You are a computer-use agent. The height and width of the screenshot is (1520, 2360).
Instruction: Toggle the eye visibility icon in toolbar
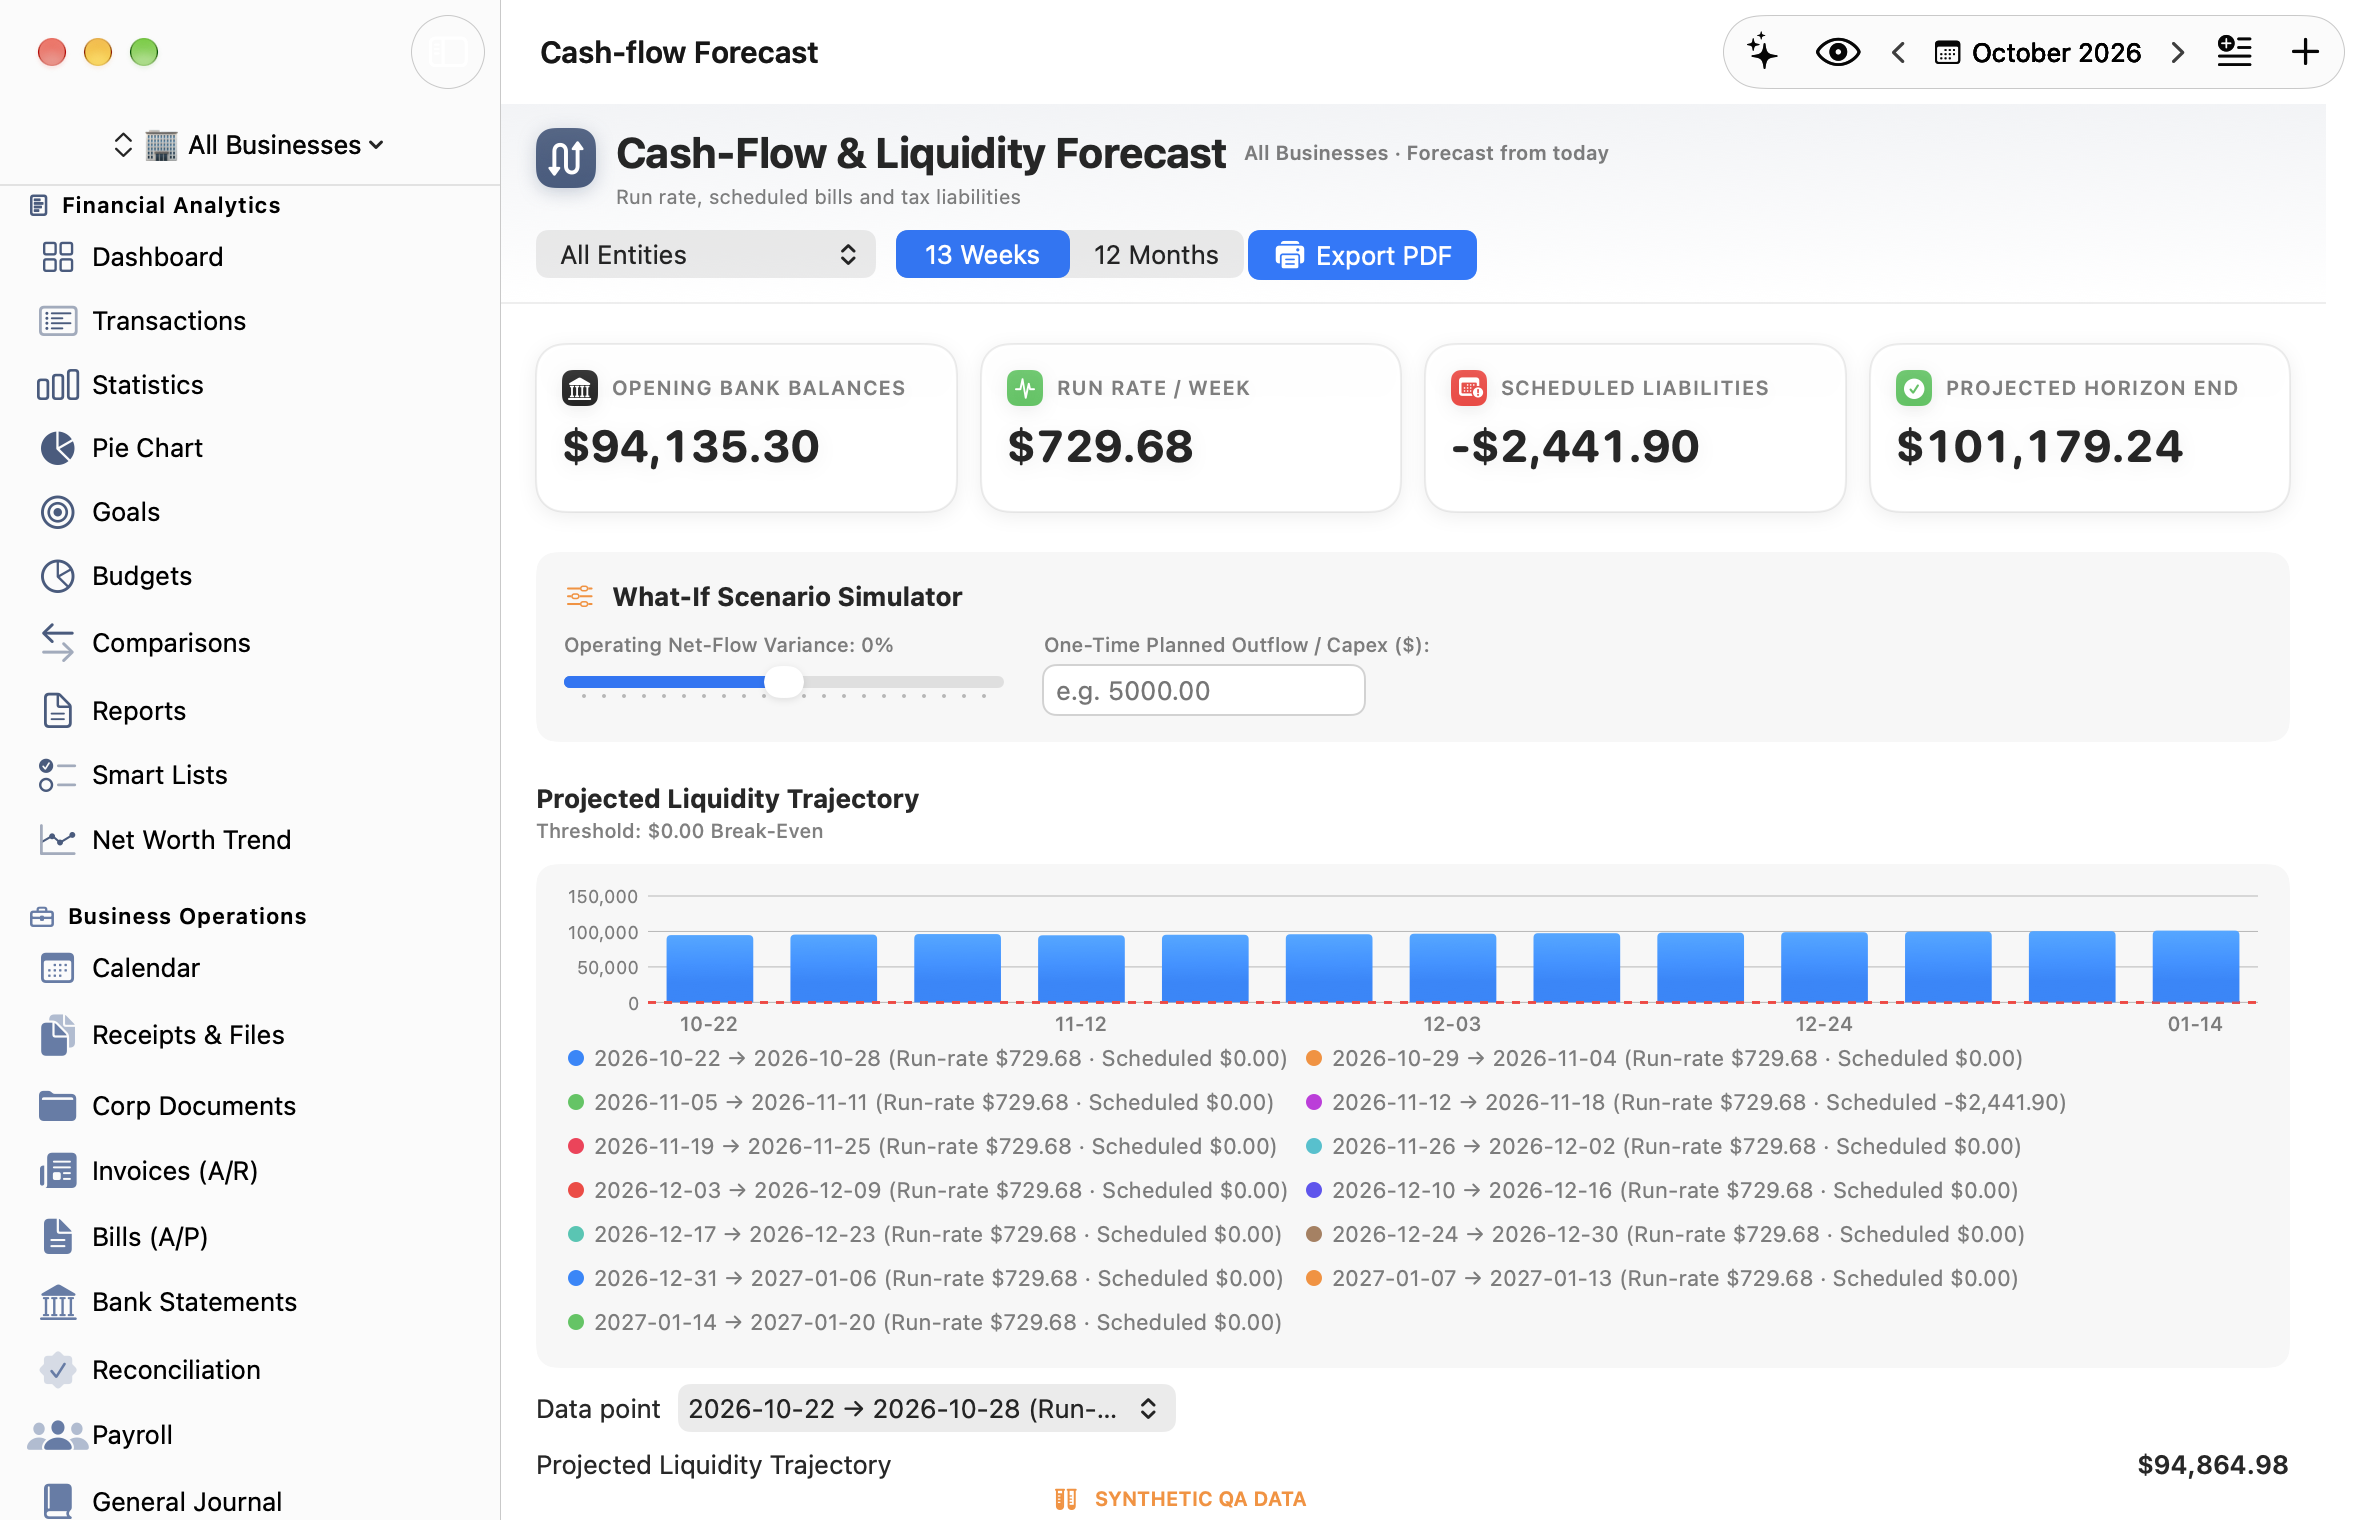point(1837,52)
